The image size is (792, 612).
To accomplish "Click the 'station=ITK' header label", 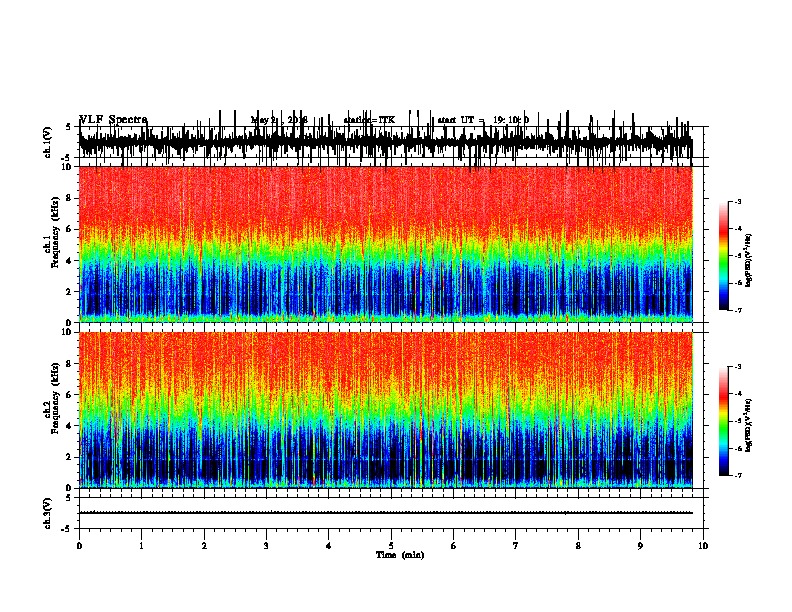I will tap(369, 120).
